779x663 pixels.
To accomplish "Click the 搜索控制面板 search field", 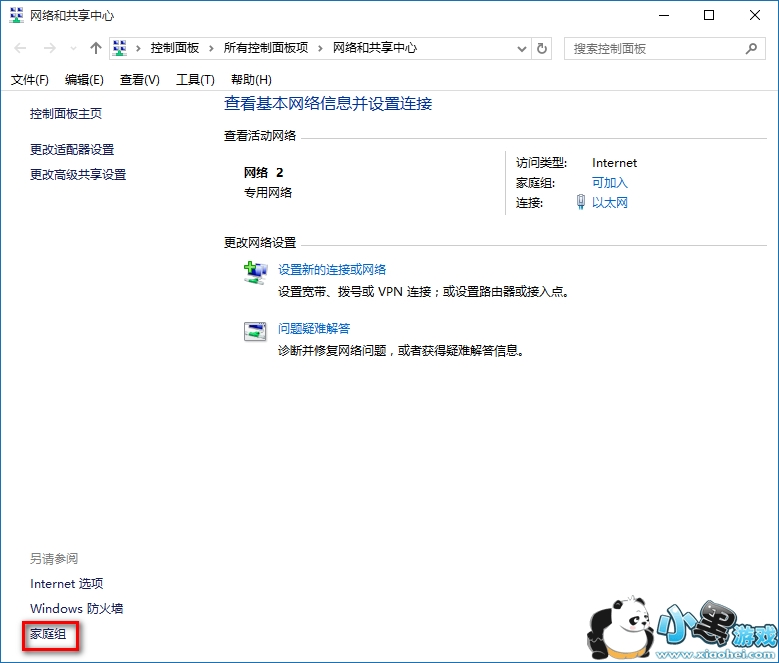I will click(655, 48).
